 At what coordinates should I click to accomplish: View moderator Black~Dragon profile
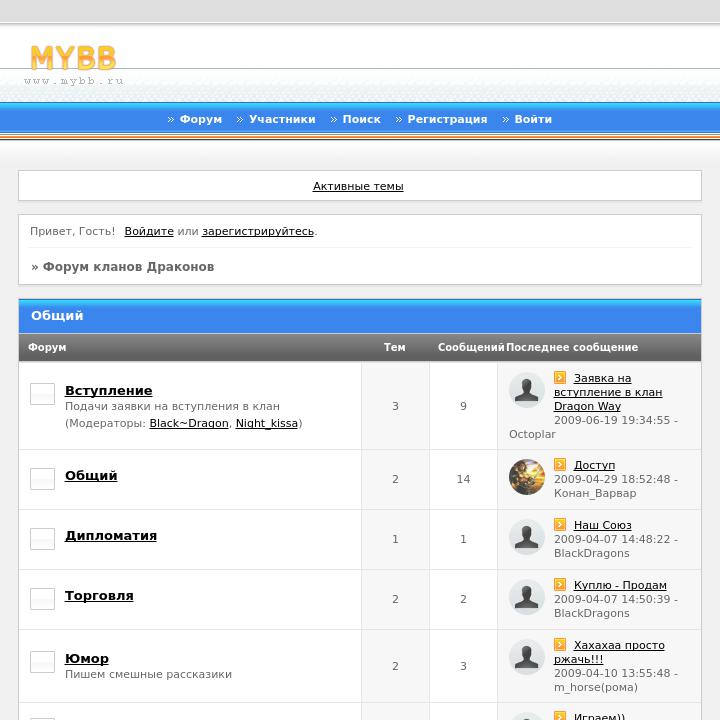click(189, 423)
